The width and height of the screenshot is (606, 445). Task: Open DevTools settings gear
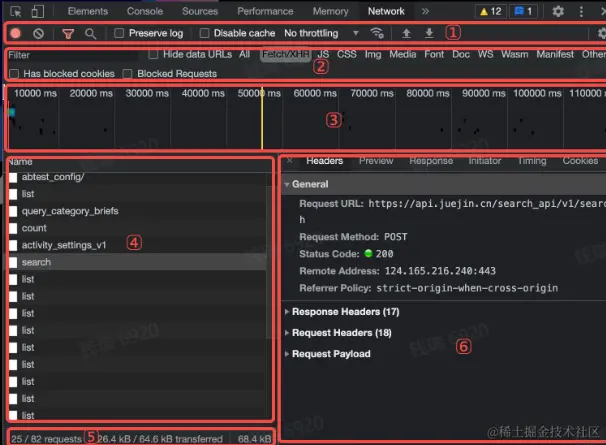coord(558,12)
